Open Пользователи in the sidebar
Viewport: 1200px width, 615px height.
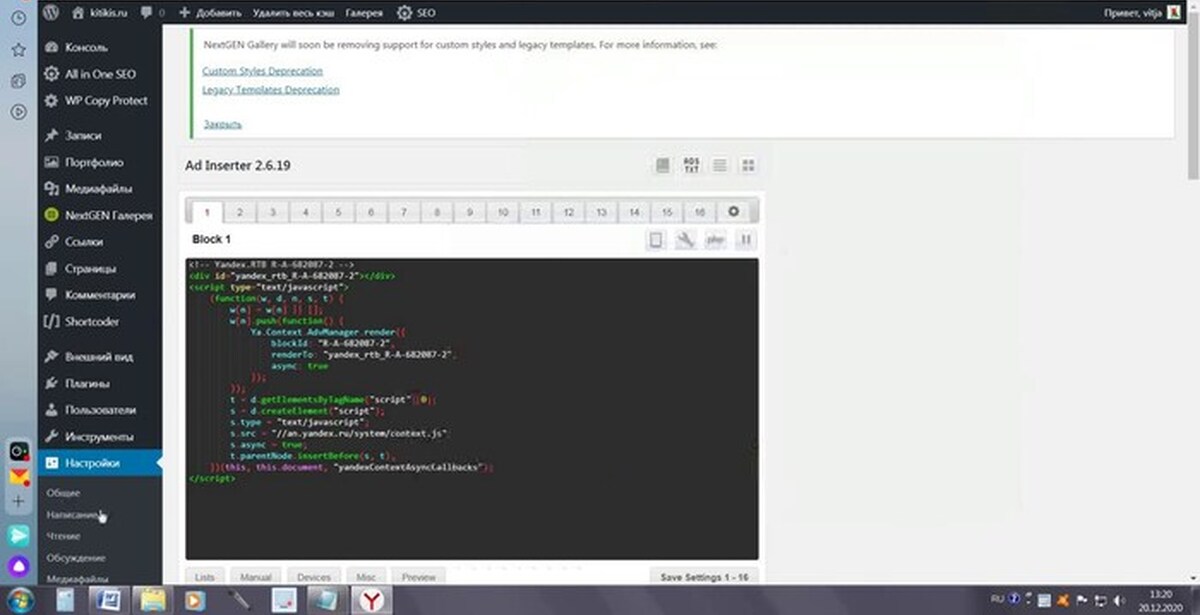coord(100,410)
